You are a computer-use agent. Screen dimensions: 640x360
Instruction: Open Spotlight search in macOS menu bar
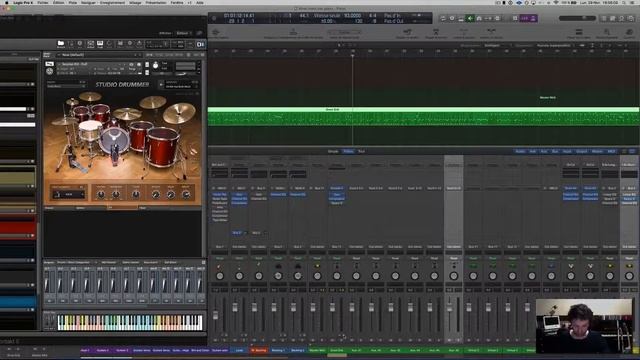pyautogui.click(x=625, y=2)
